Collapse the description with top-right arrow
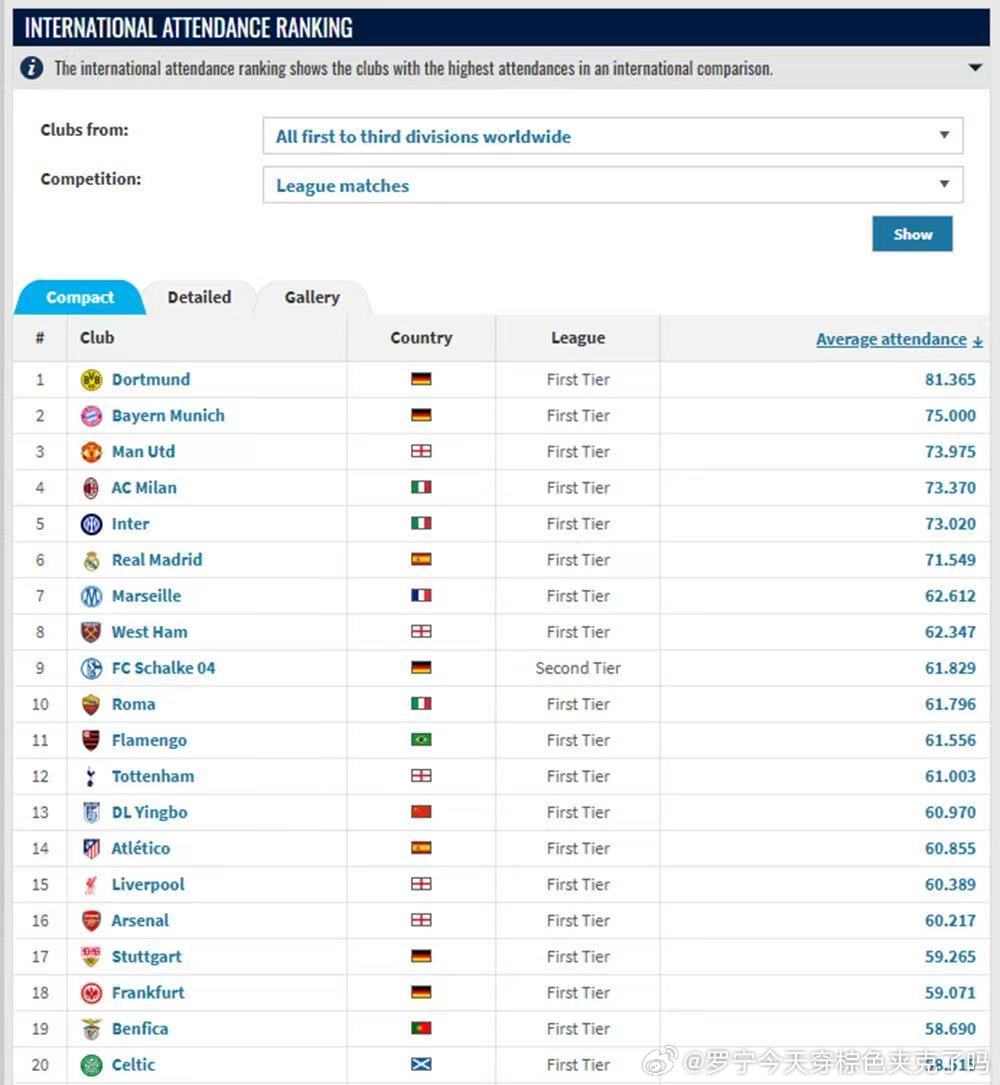The width and height of the screenshot is (1000, 1085). point(975,68)
